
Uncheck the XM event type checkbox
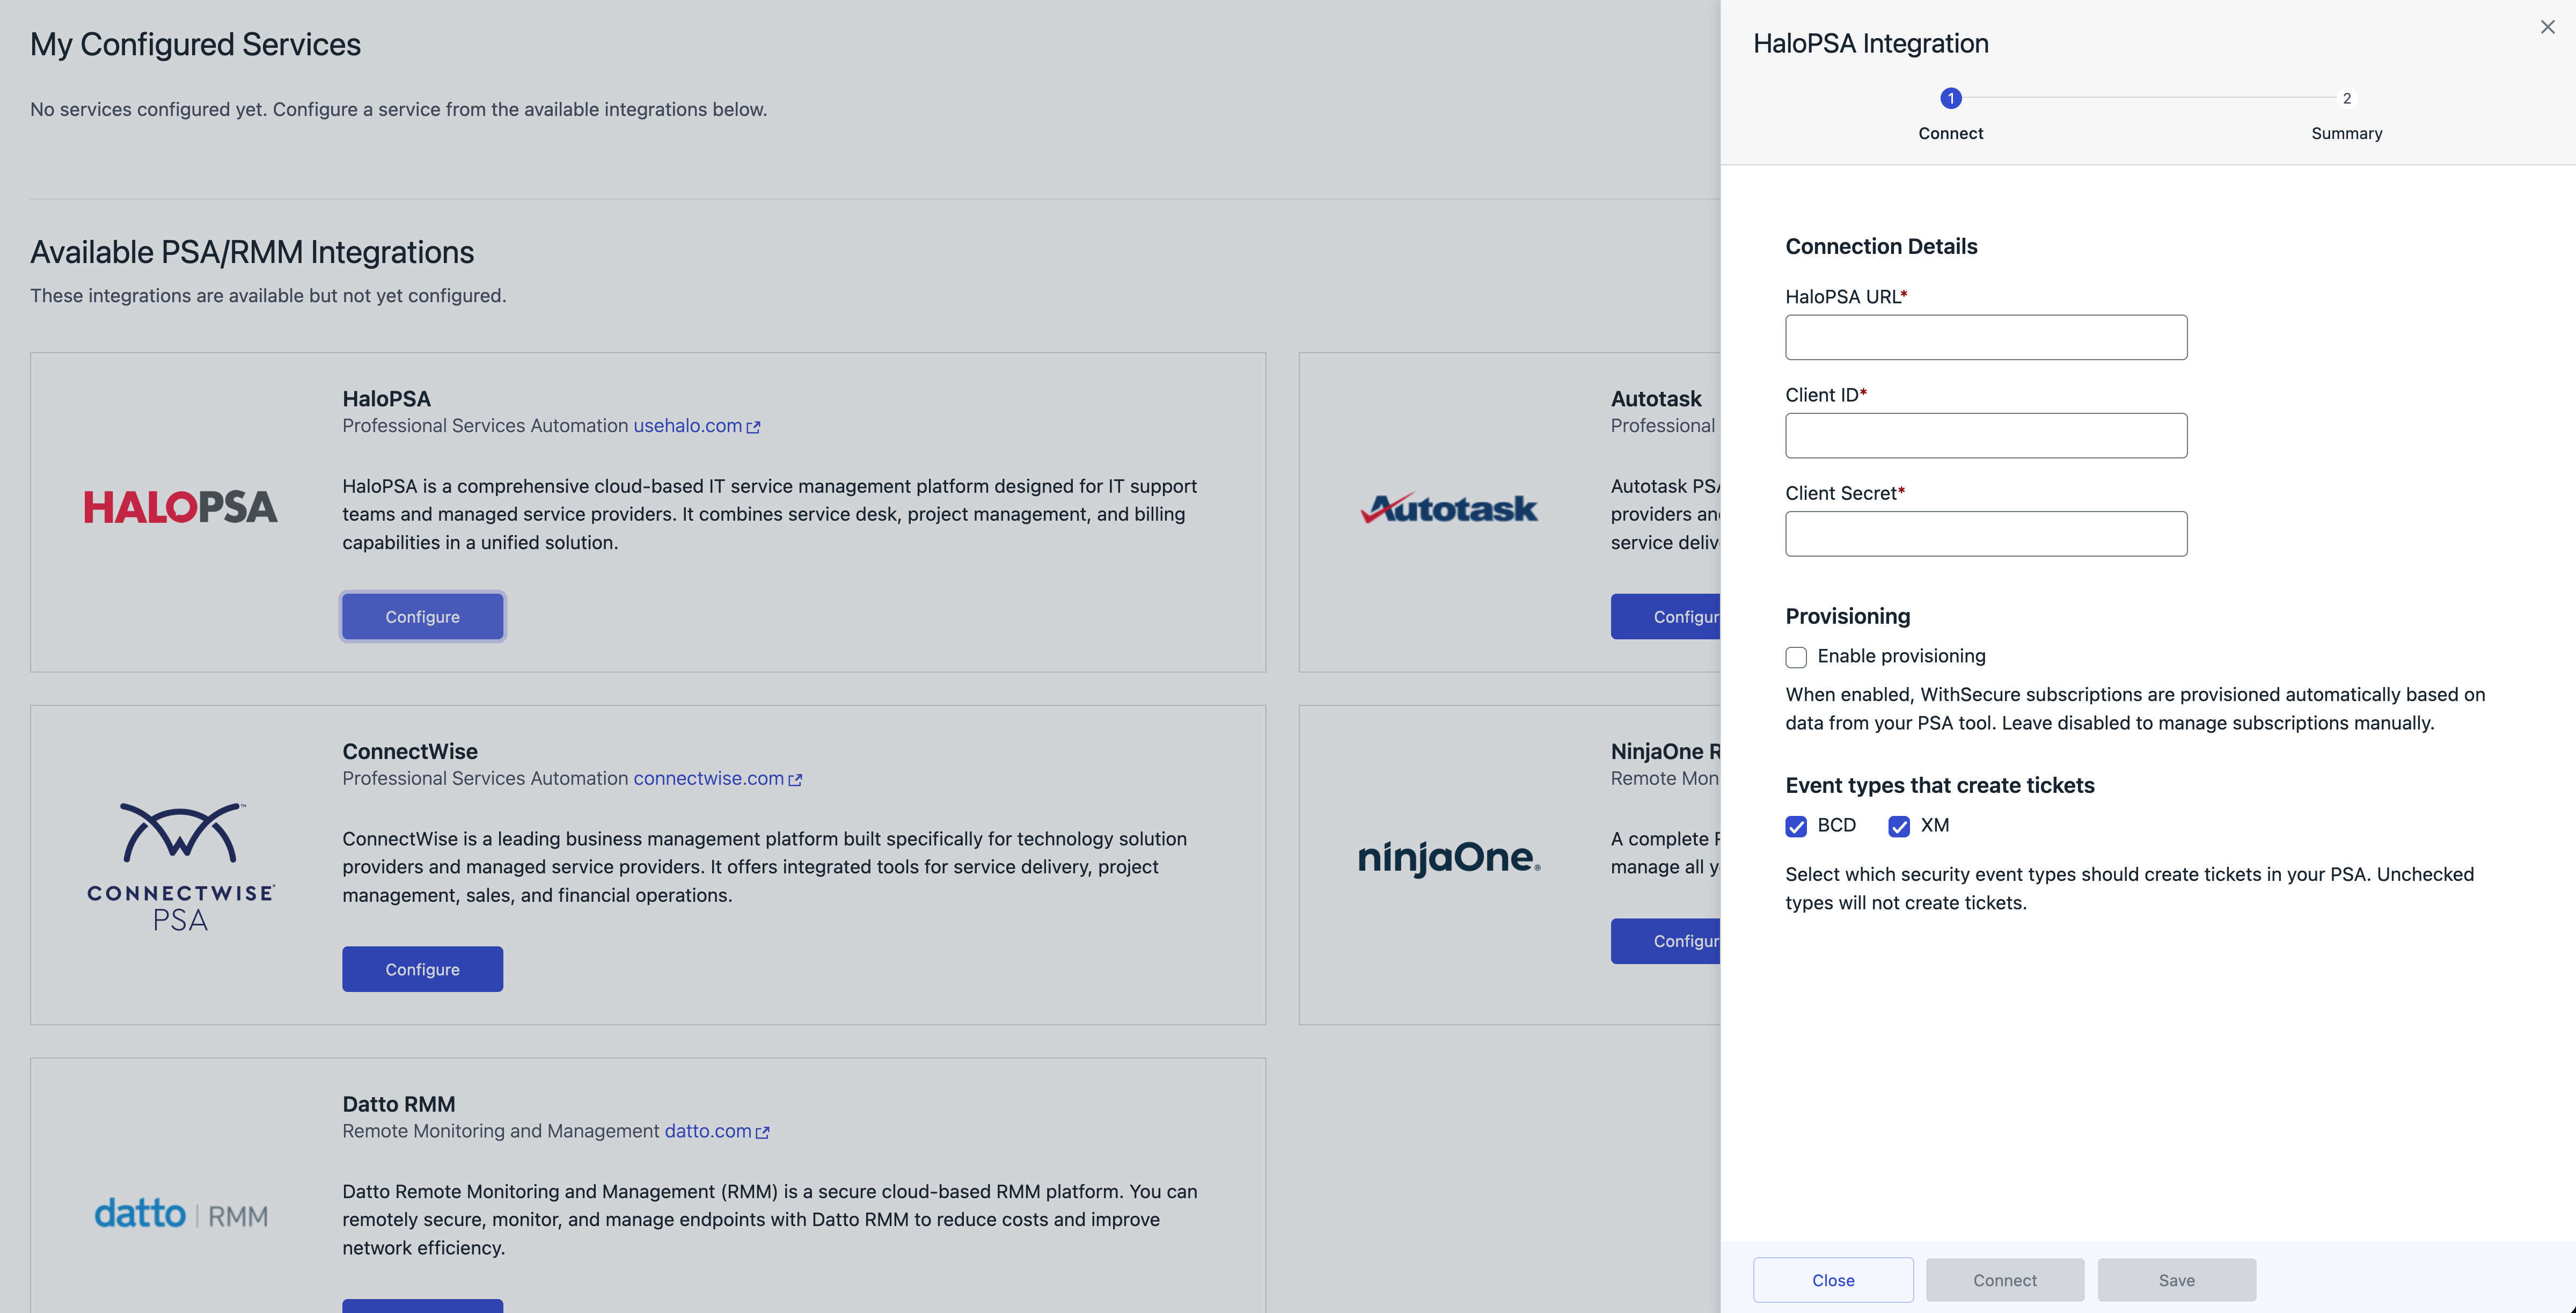pyautogui.click(x=1899, y=826)
